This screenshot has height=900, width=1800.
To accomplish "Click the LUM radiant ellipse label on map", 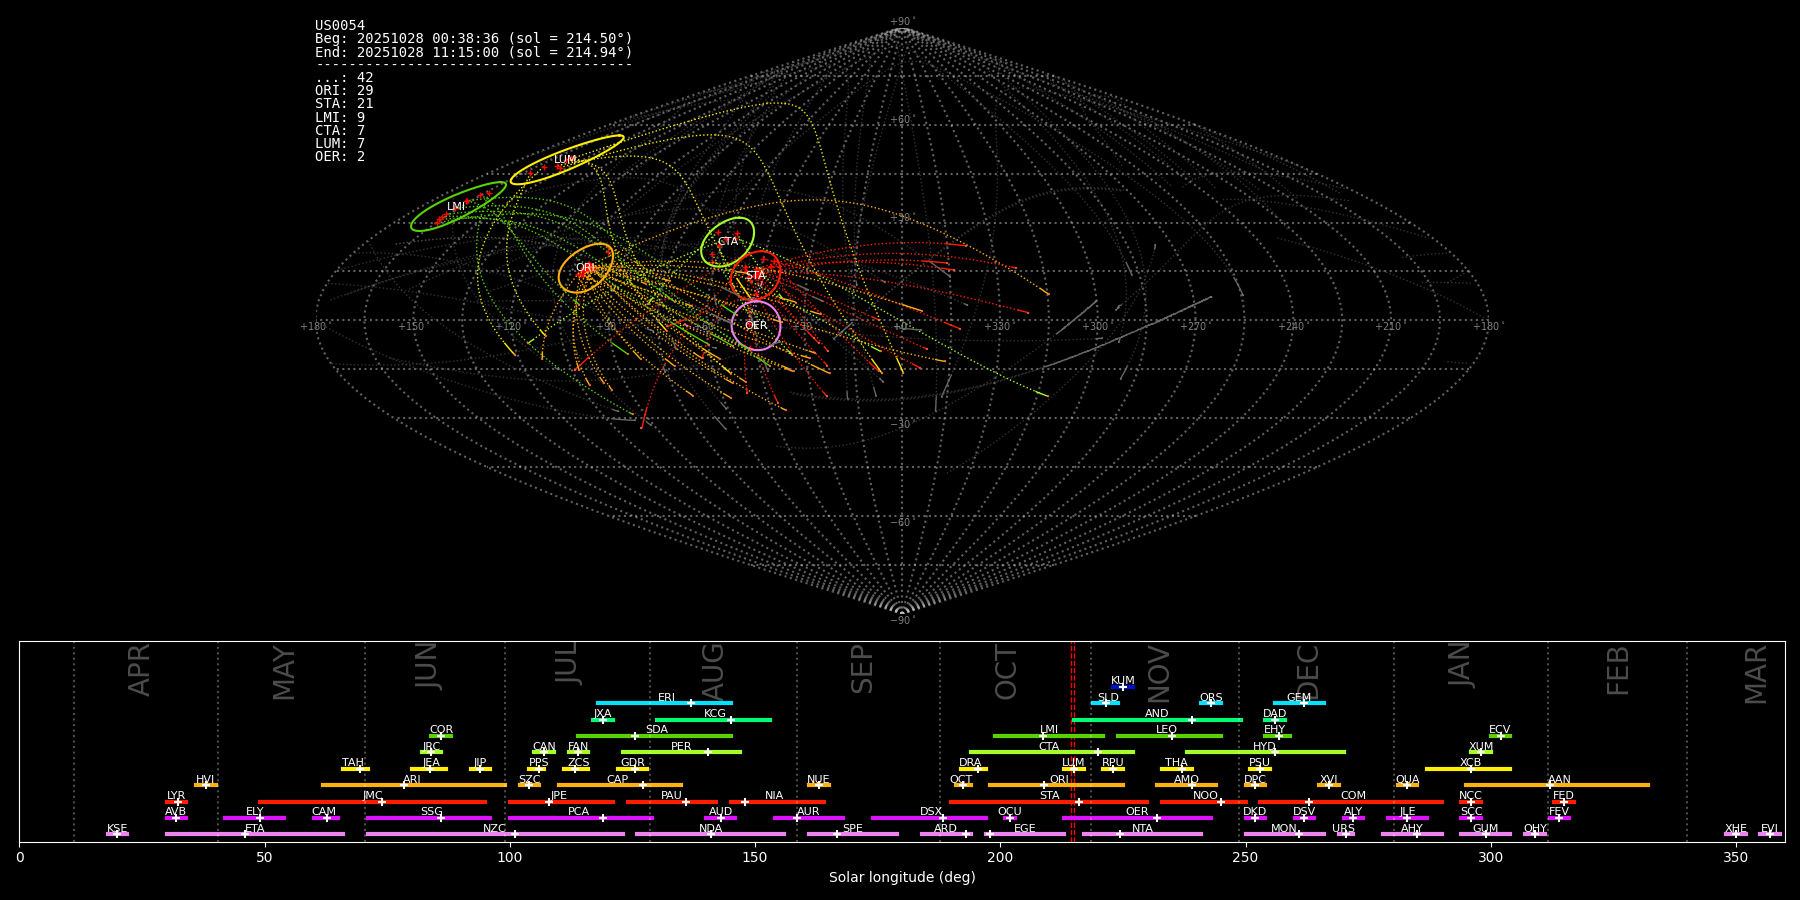I will [x=565, y=160].
